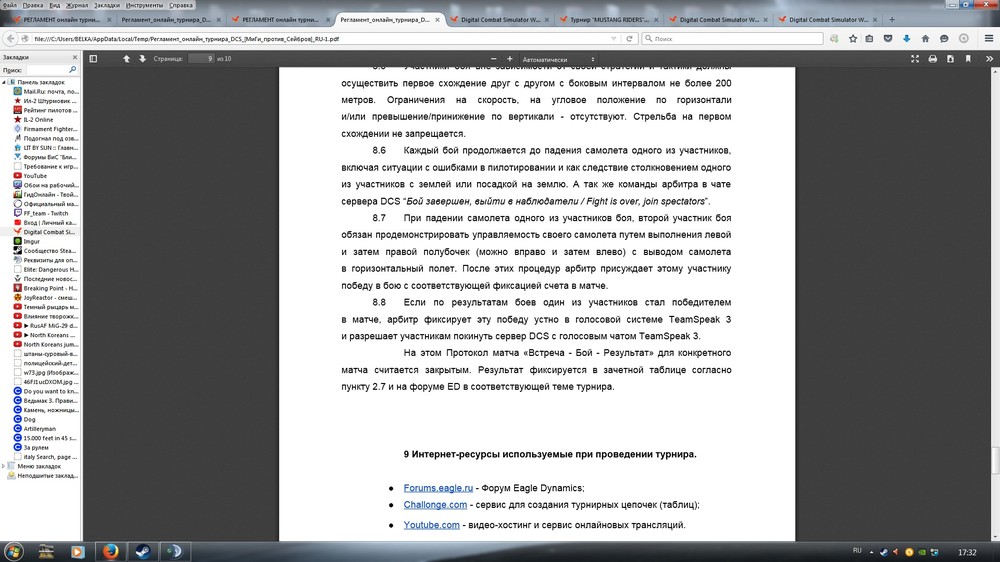Print the PDF document
Viewport: 1000px width, 562px height.
[x=932, y=59]
